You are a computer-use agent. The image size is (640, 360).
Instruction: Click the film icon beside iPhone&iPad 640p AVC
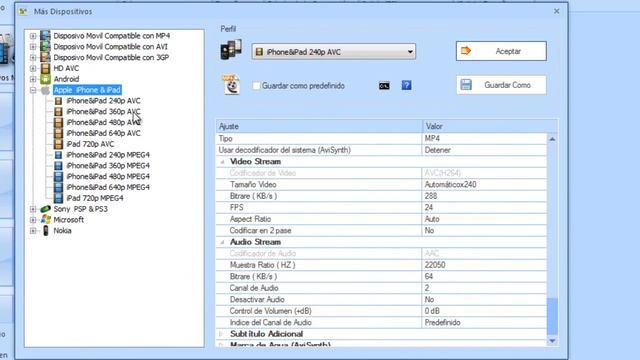[x=58, y=133]
